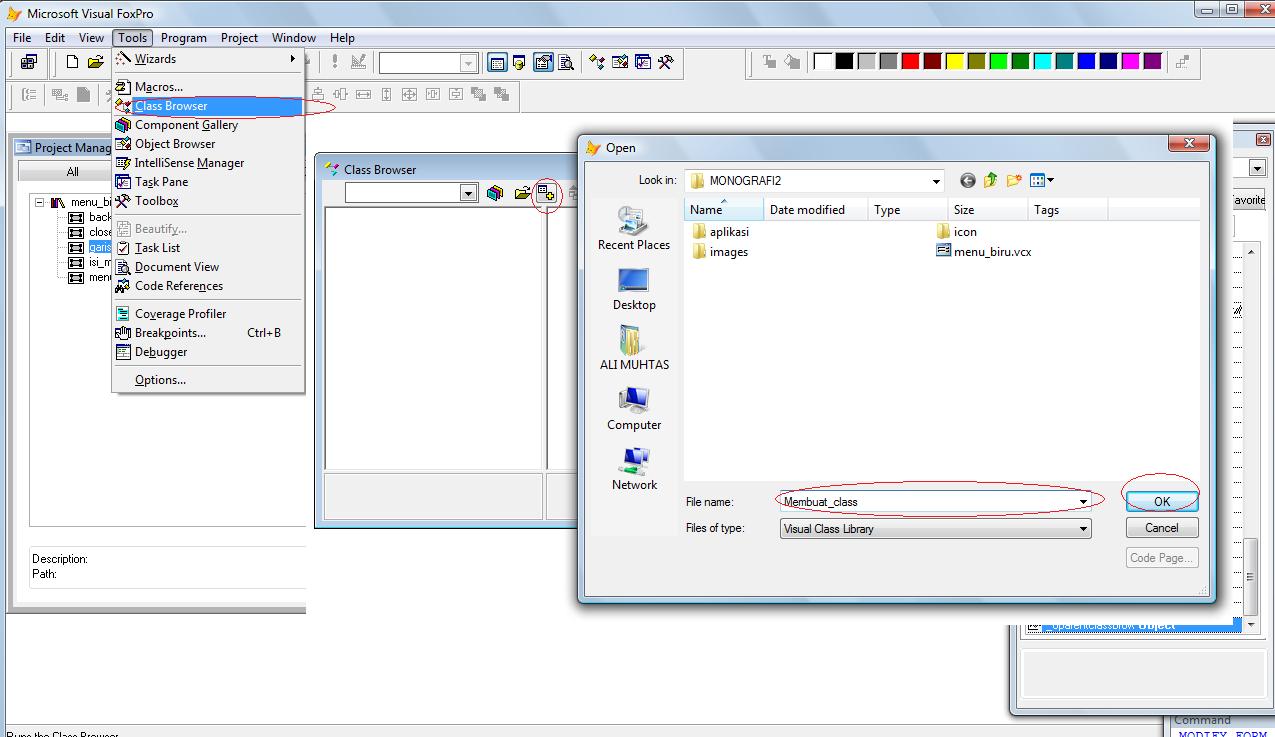This screenshot has height=737, width=1275.
Task: Select Desktop in the places bar
Action: coord(634,289)
